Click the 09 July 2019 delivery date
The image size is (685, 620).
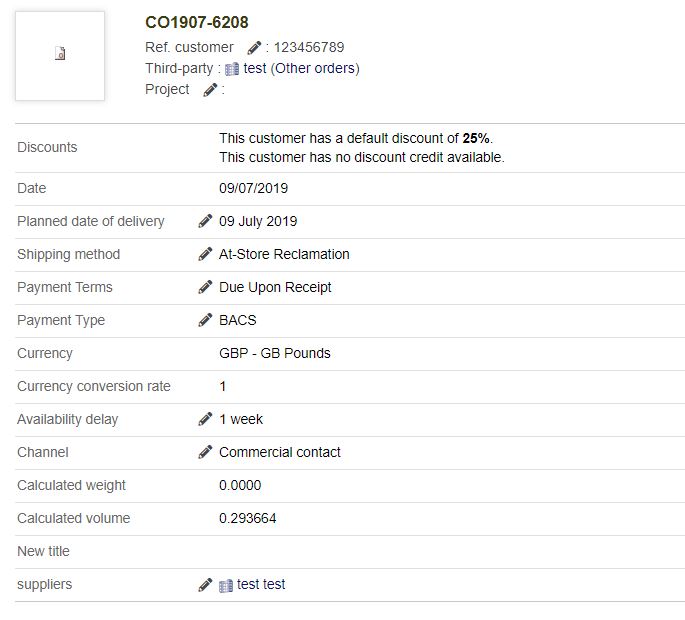[x=258, y=221]
